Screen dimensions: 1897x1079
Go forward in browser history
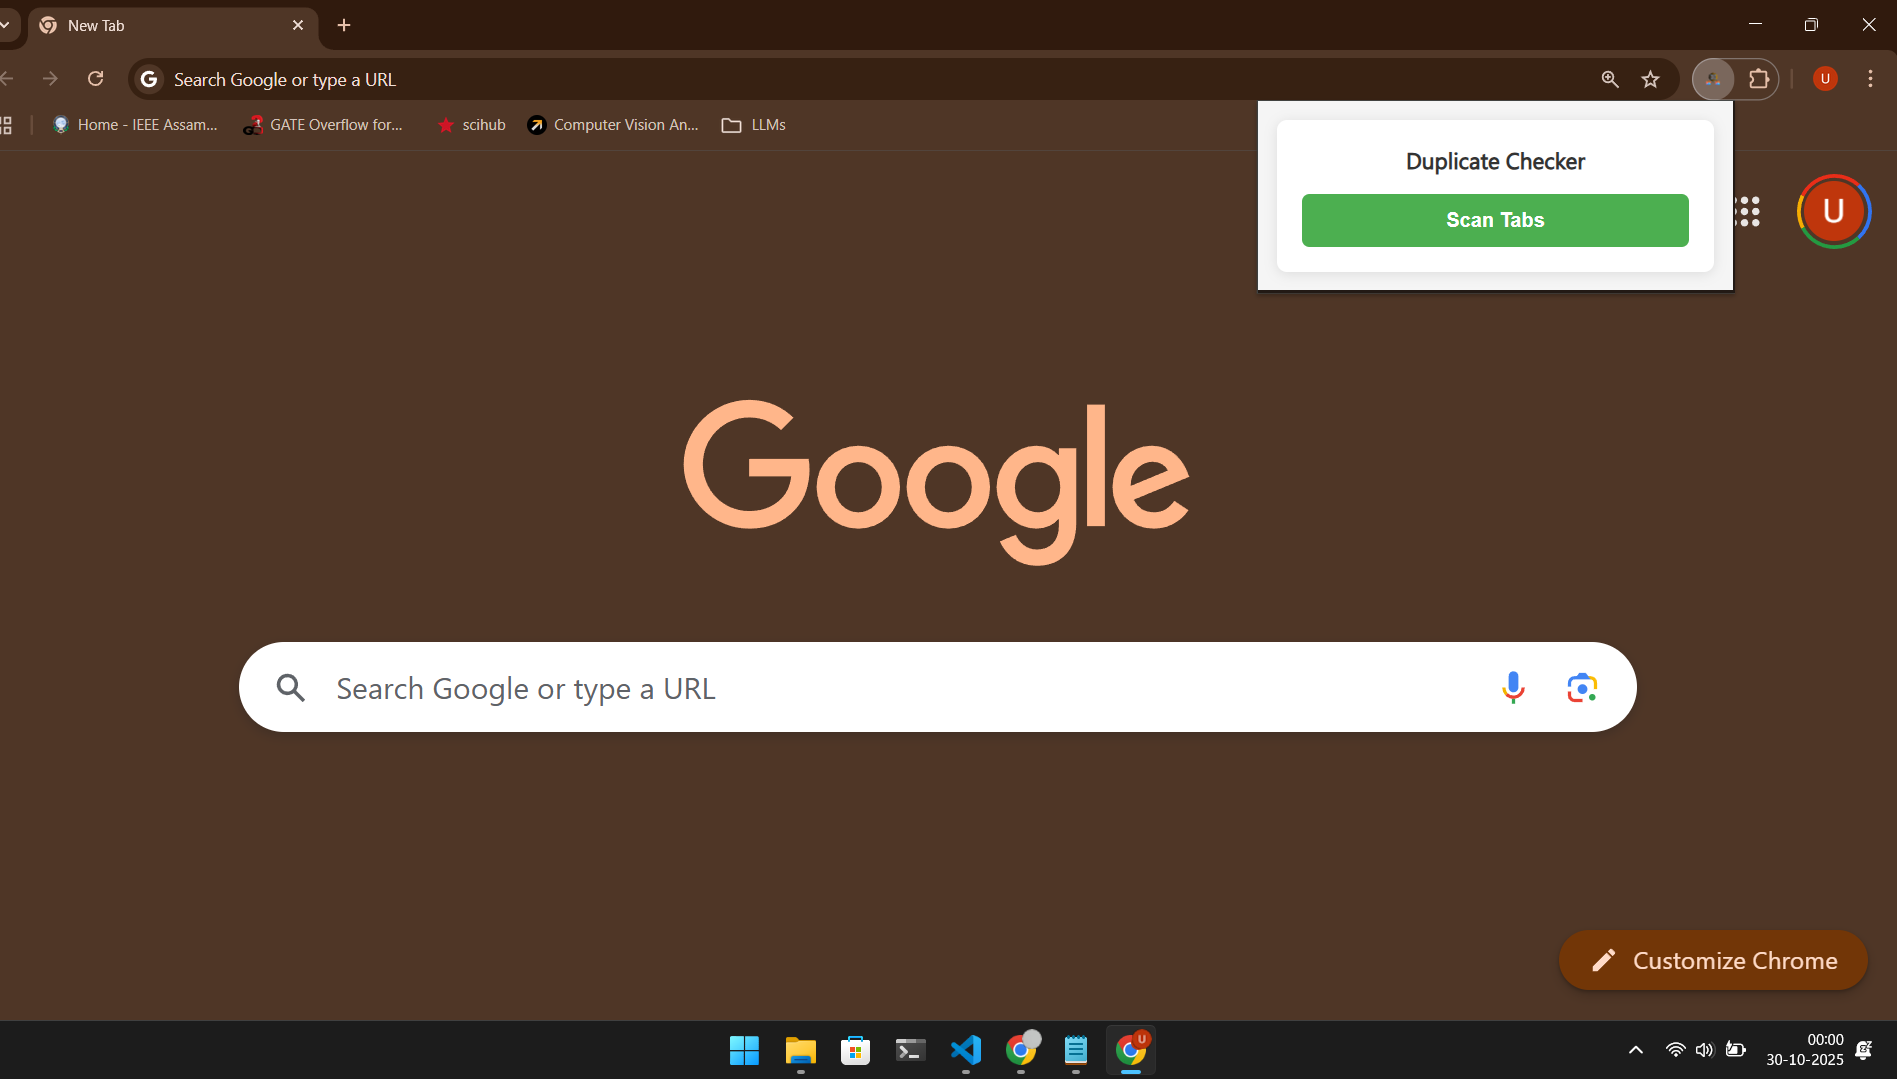50,79
